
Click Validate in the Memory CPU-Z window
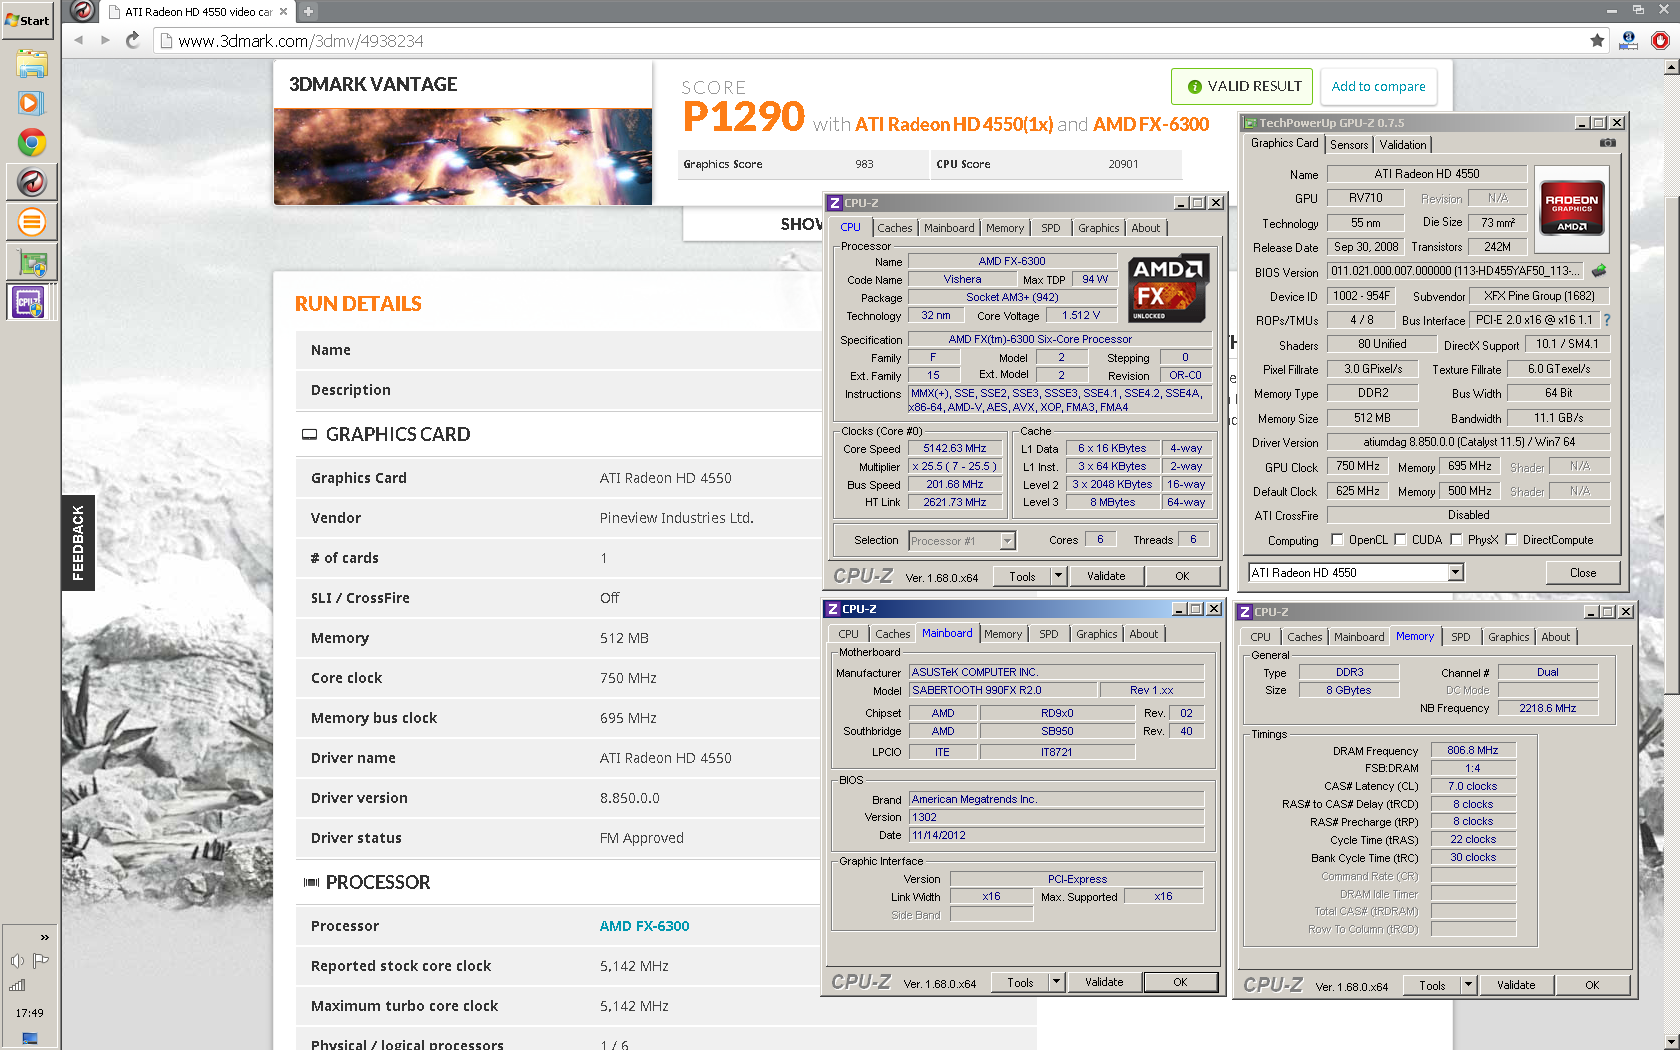click(1516, 985)
